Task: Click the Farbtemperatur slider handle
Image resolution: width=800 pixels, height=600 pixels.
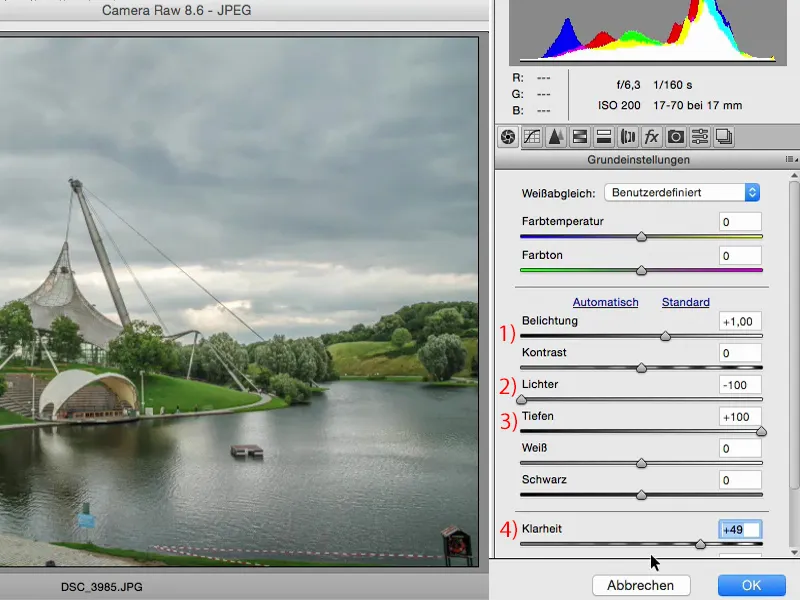Action: click(641, 236)
